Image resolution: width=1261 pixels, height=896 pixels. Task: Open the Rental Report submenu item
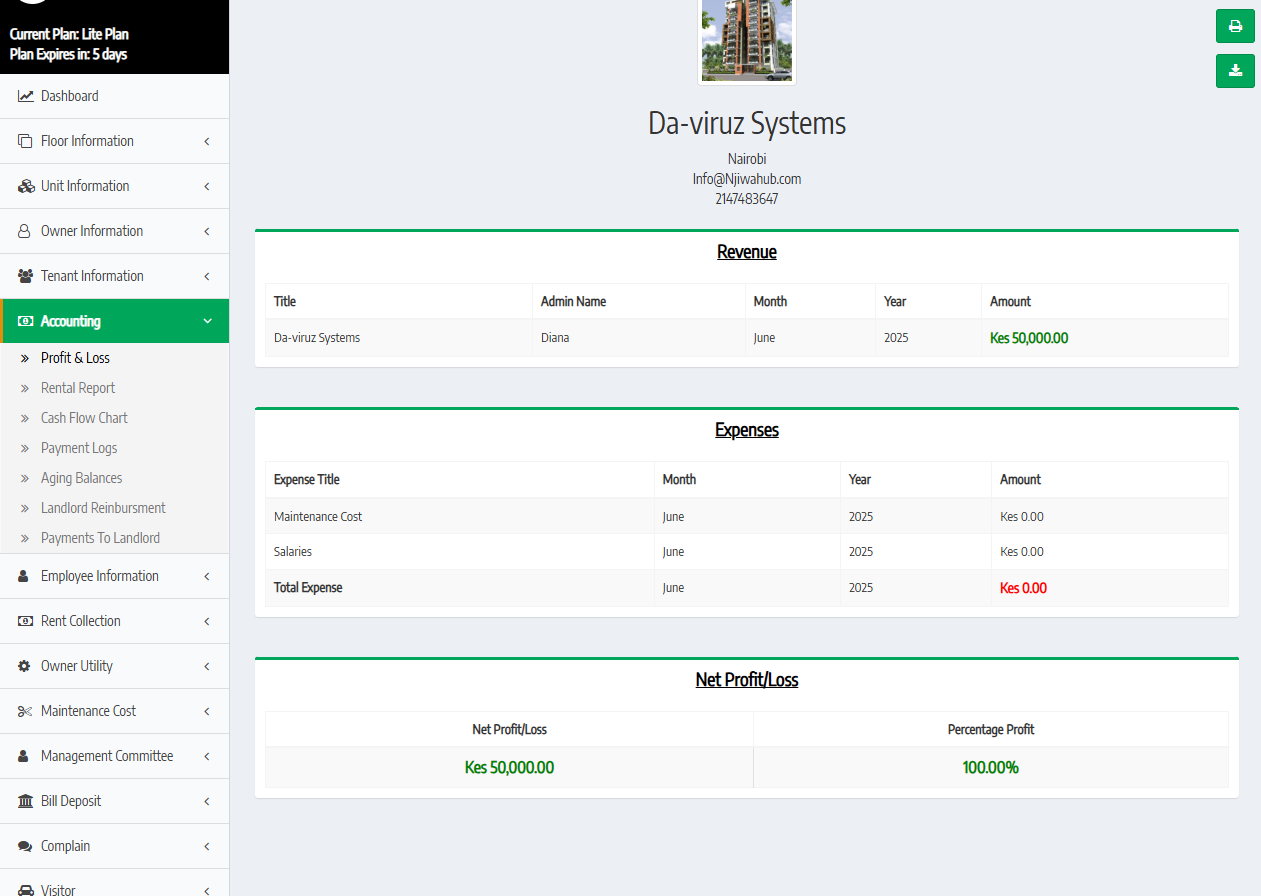click(x=78, y=388)
